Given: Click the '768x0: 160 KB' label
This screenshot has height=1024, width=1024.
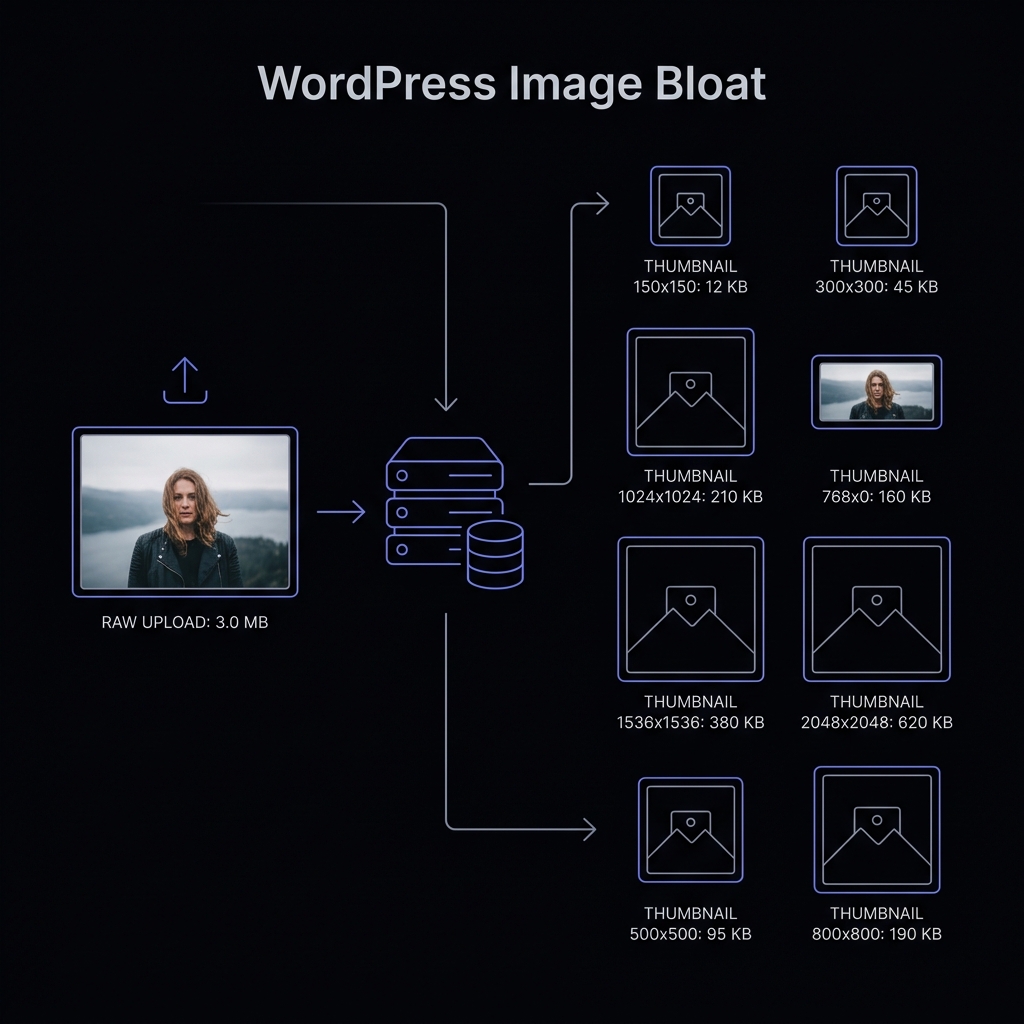Looking at the screenshot, I should point(876,497).
